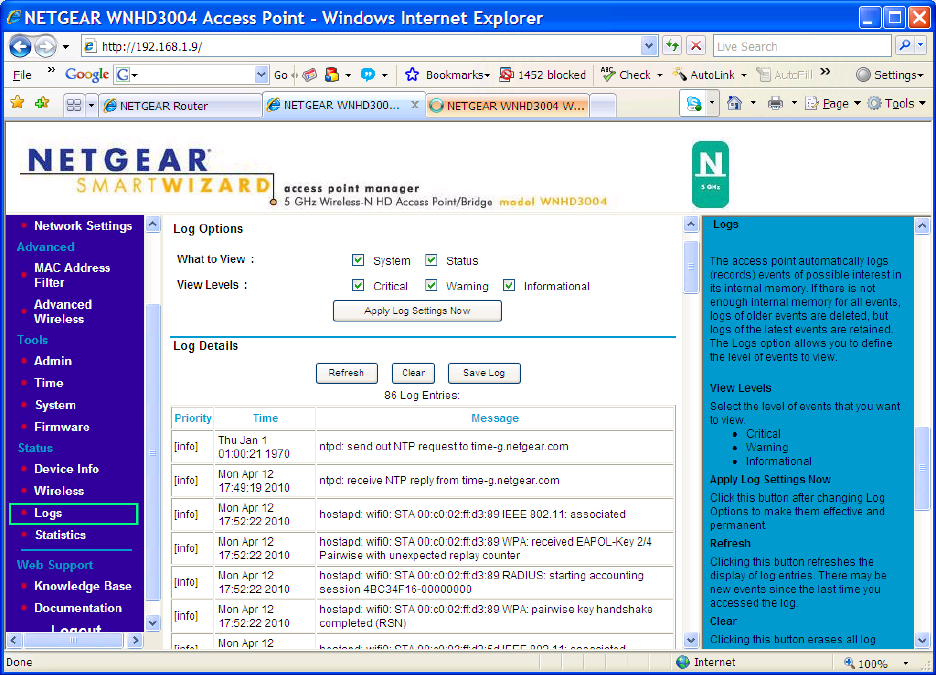936x675 pixels.
Task: Click the Live Search magnifier icon
Action: click(x=904, y=45)
